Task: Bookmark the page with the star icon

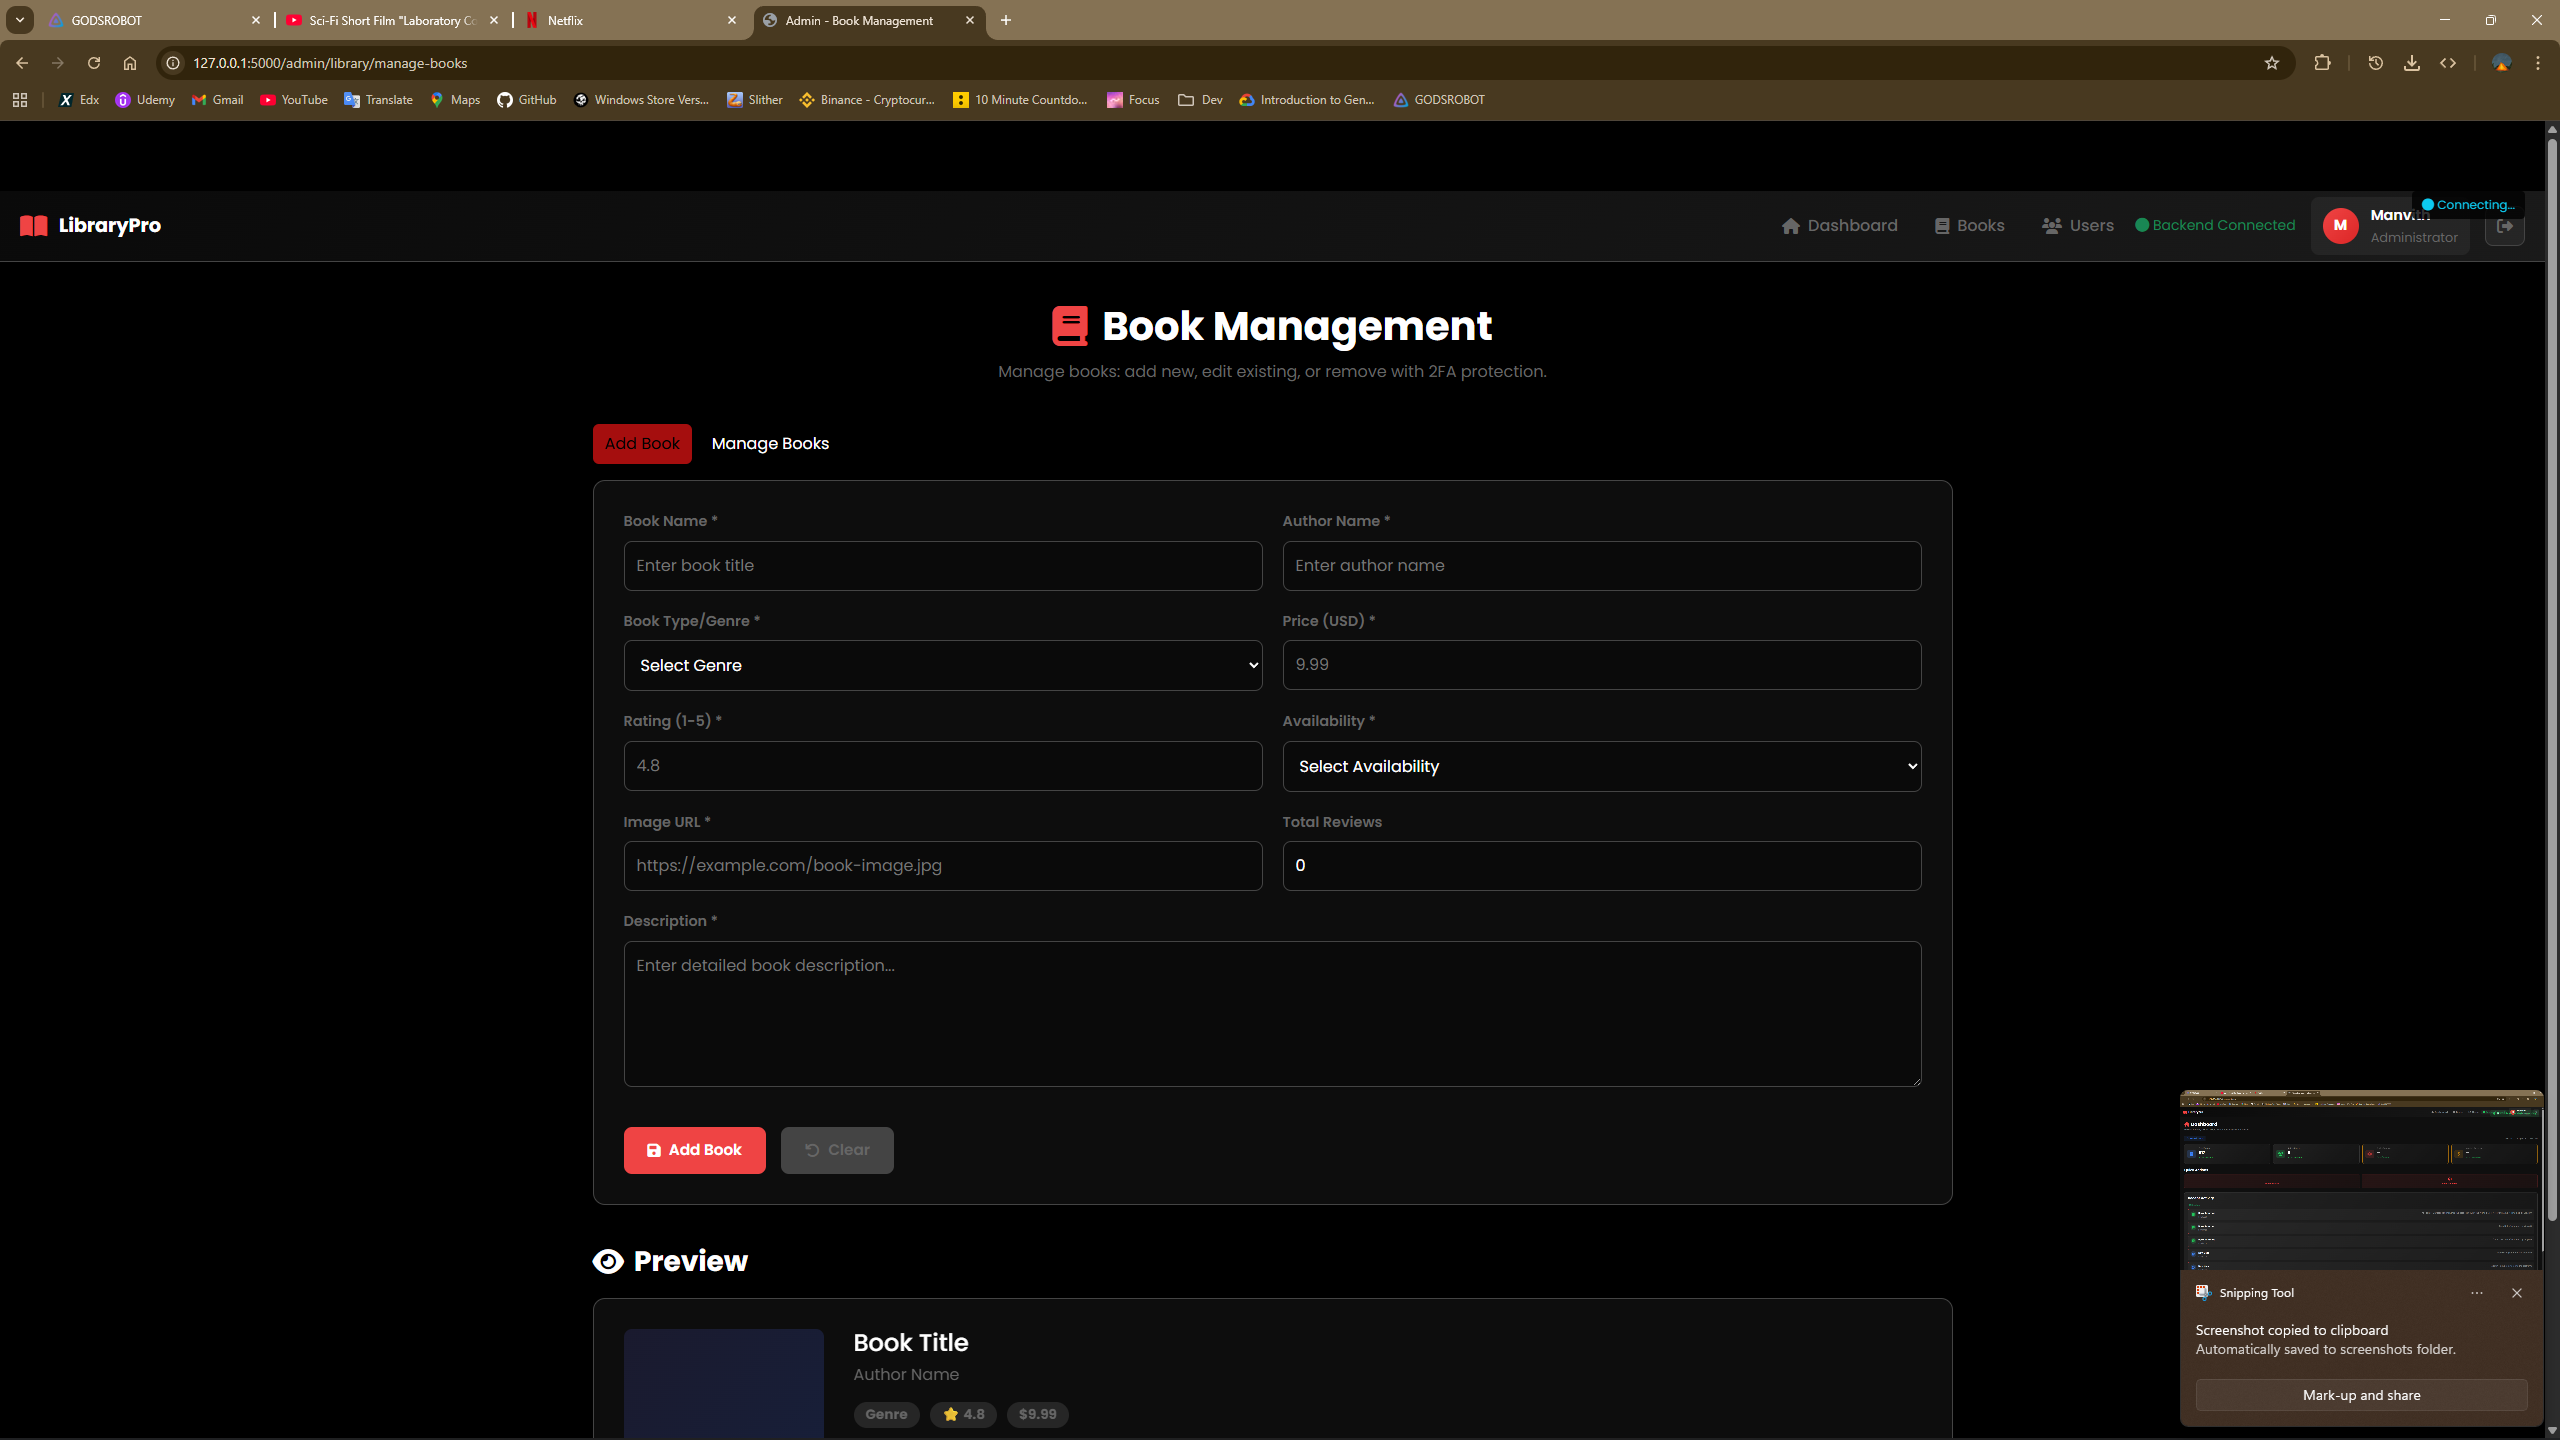Action: point(2271,62)
